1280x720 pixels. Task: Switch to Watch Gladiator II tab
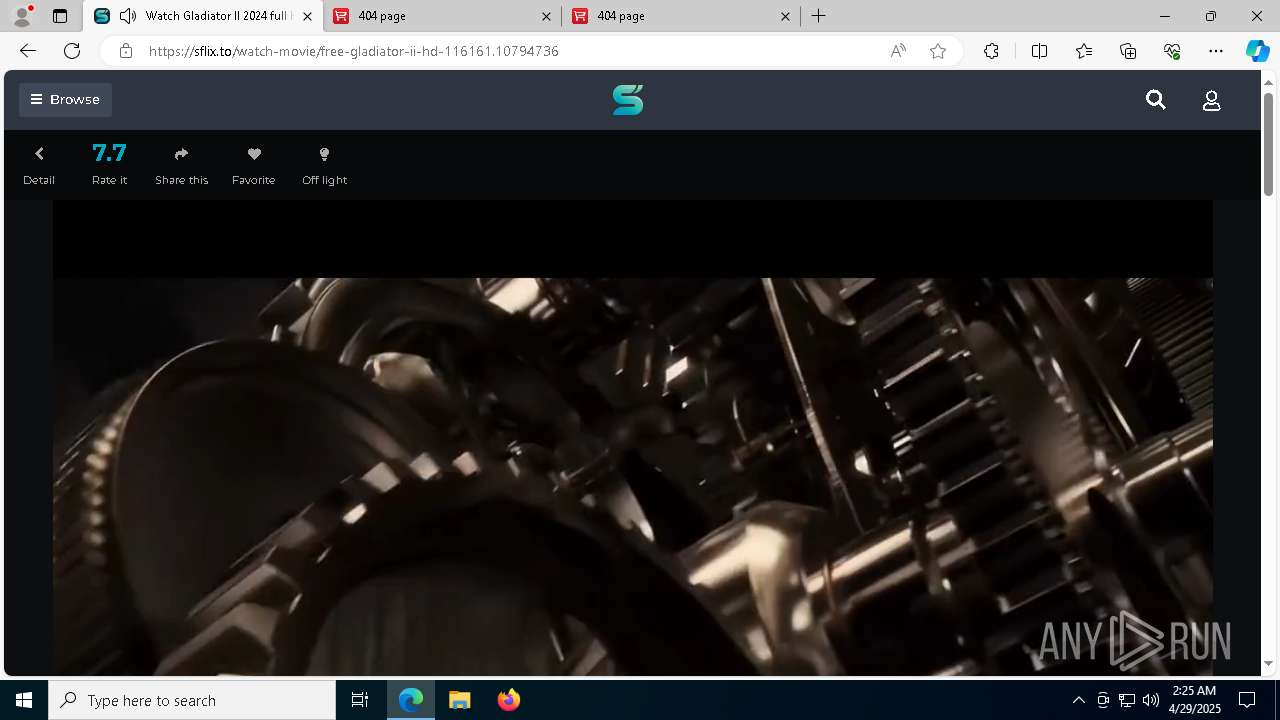click(x=204, y=16)
